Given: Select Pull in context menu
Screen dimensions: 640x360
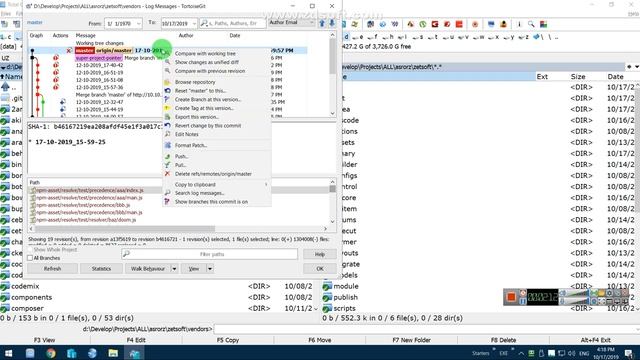Looking at the screenshot, I should [x=180, y=165].
